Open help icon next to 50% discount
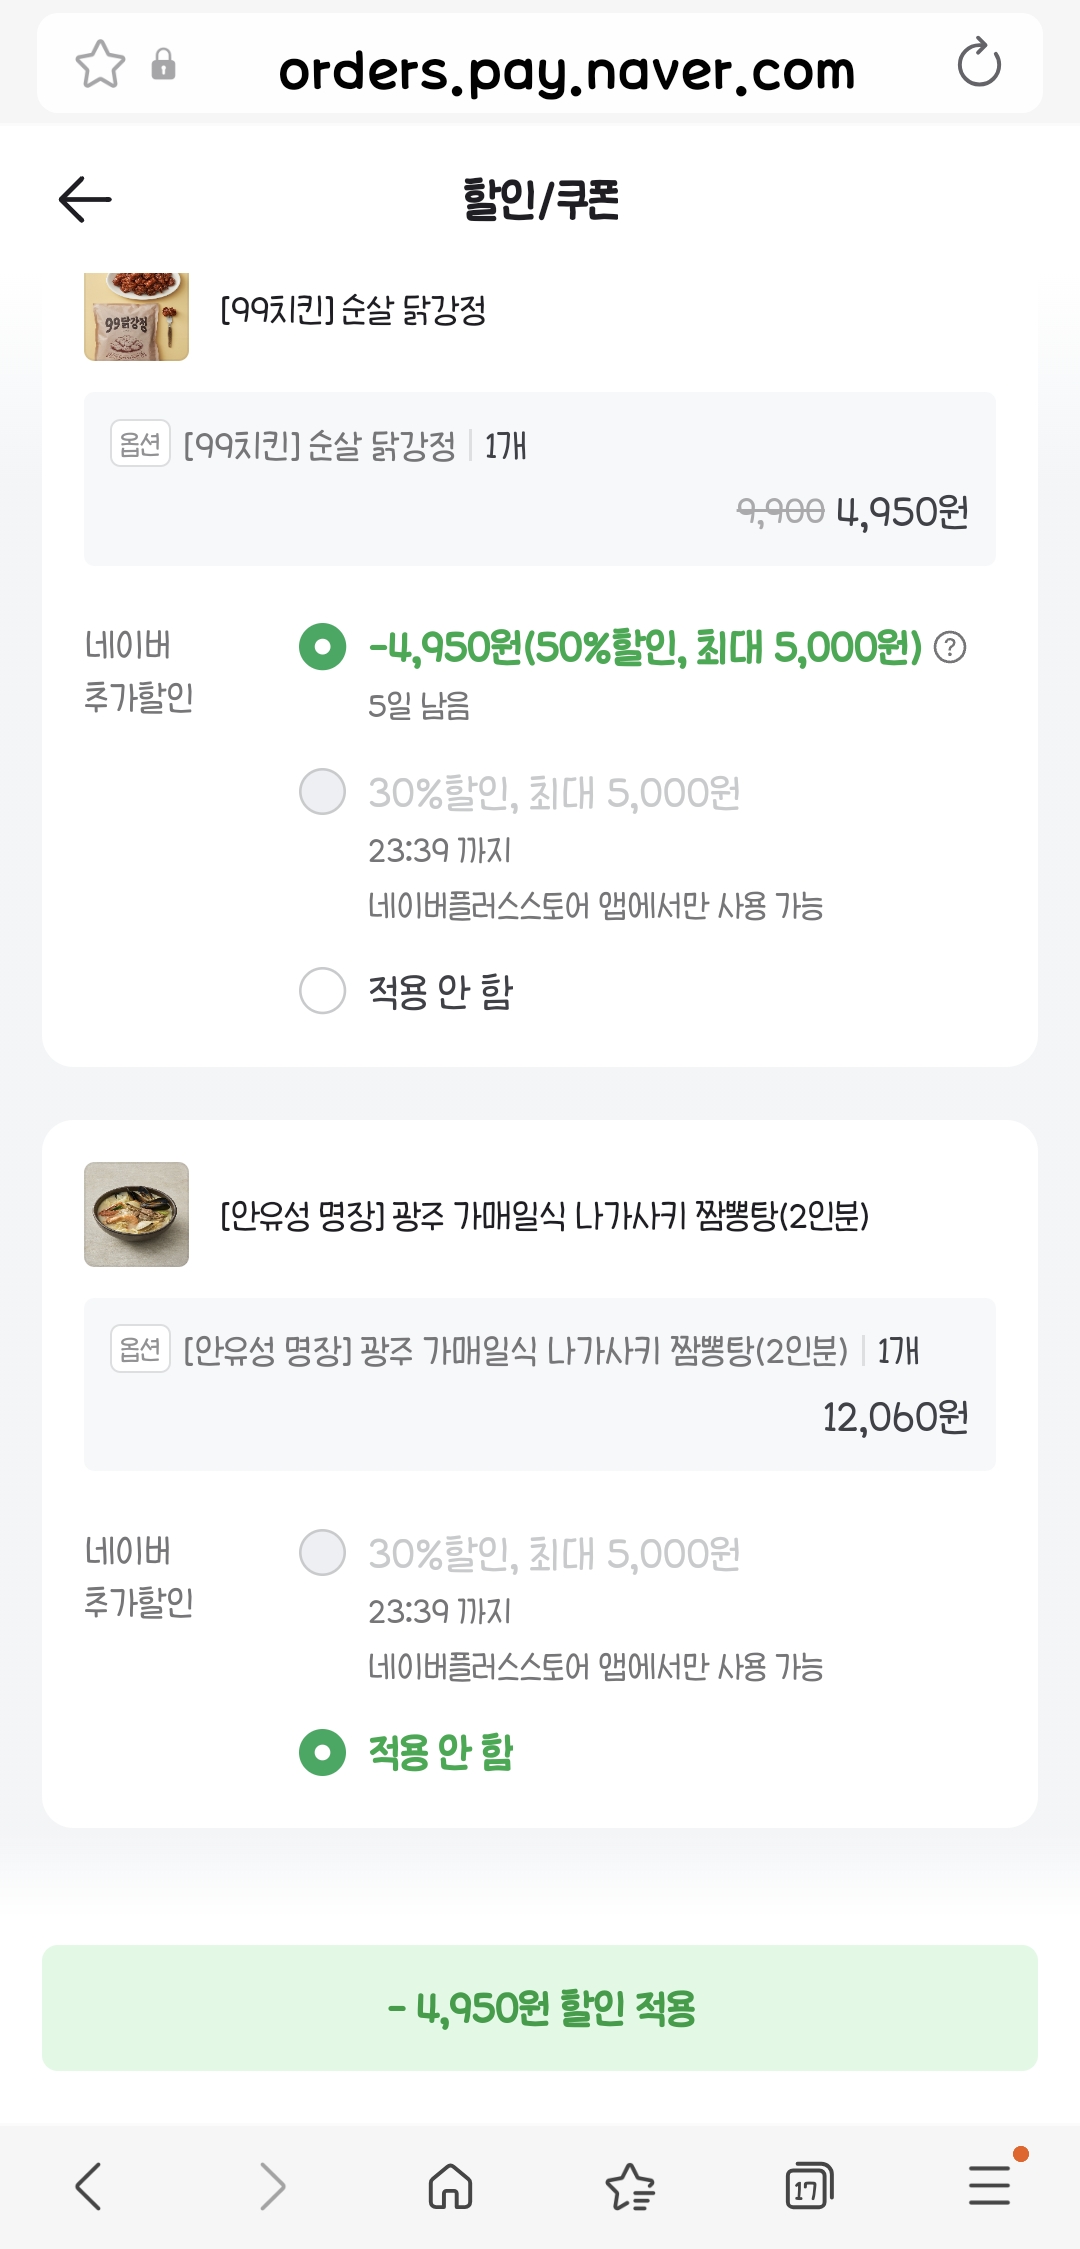The height and width of the screenshot is (2249, 1080). click(x=950, y=648)
